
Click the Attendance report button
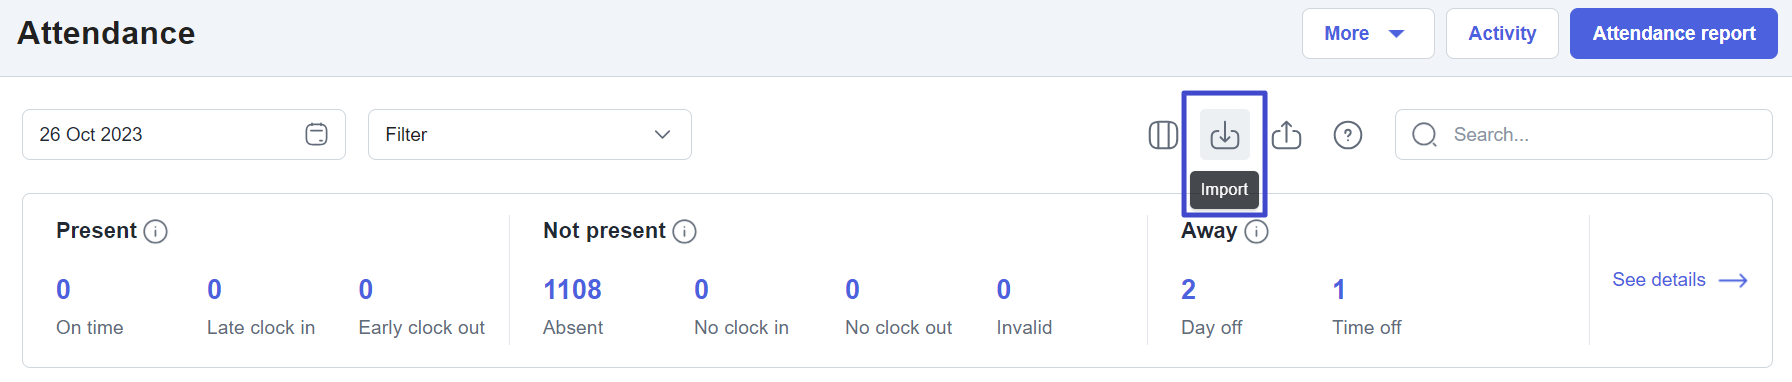pyautogui.click(x=1674, y=34)
